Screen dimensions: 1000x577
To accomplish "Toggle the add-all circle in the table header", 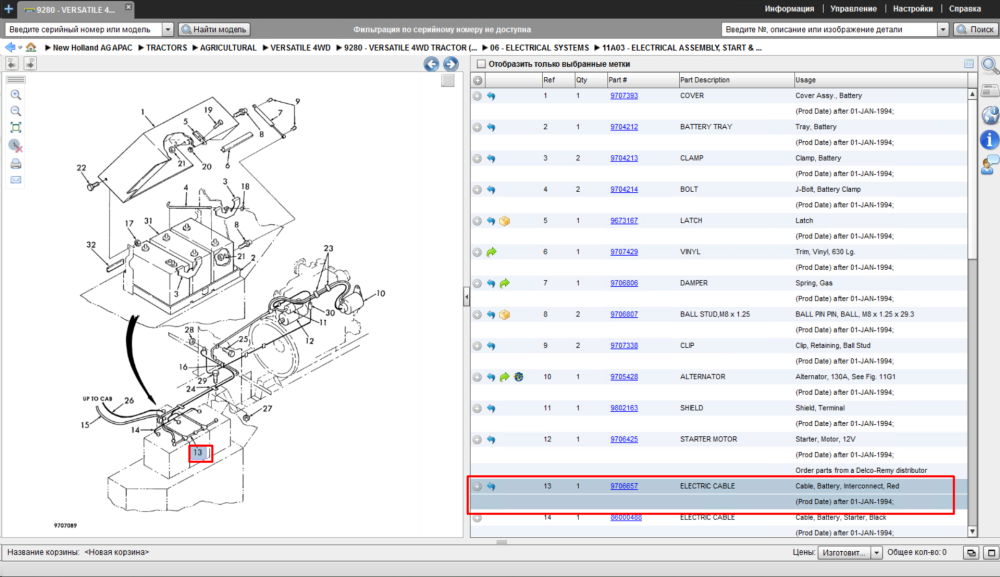I will [x=478, y=80].
